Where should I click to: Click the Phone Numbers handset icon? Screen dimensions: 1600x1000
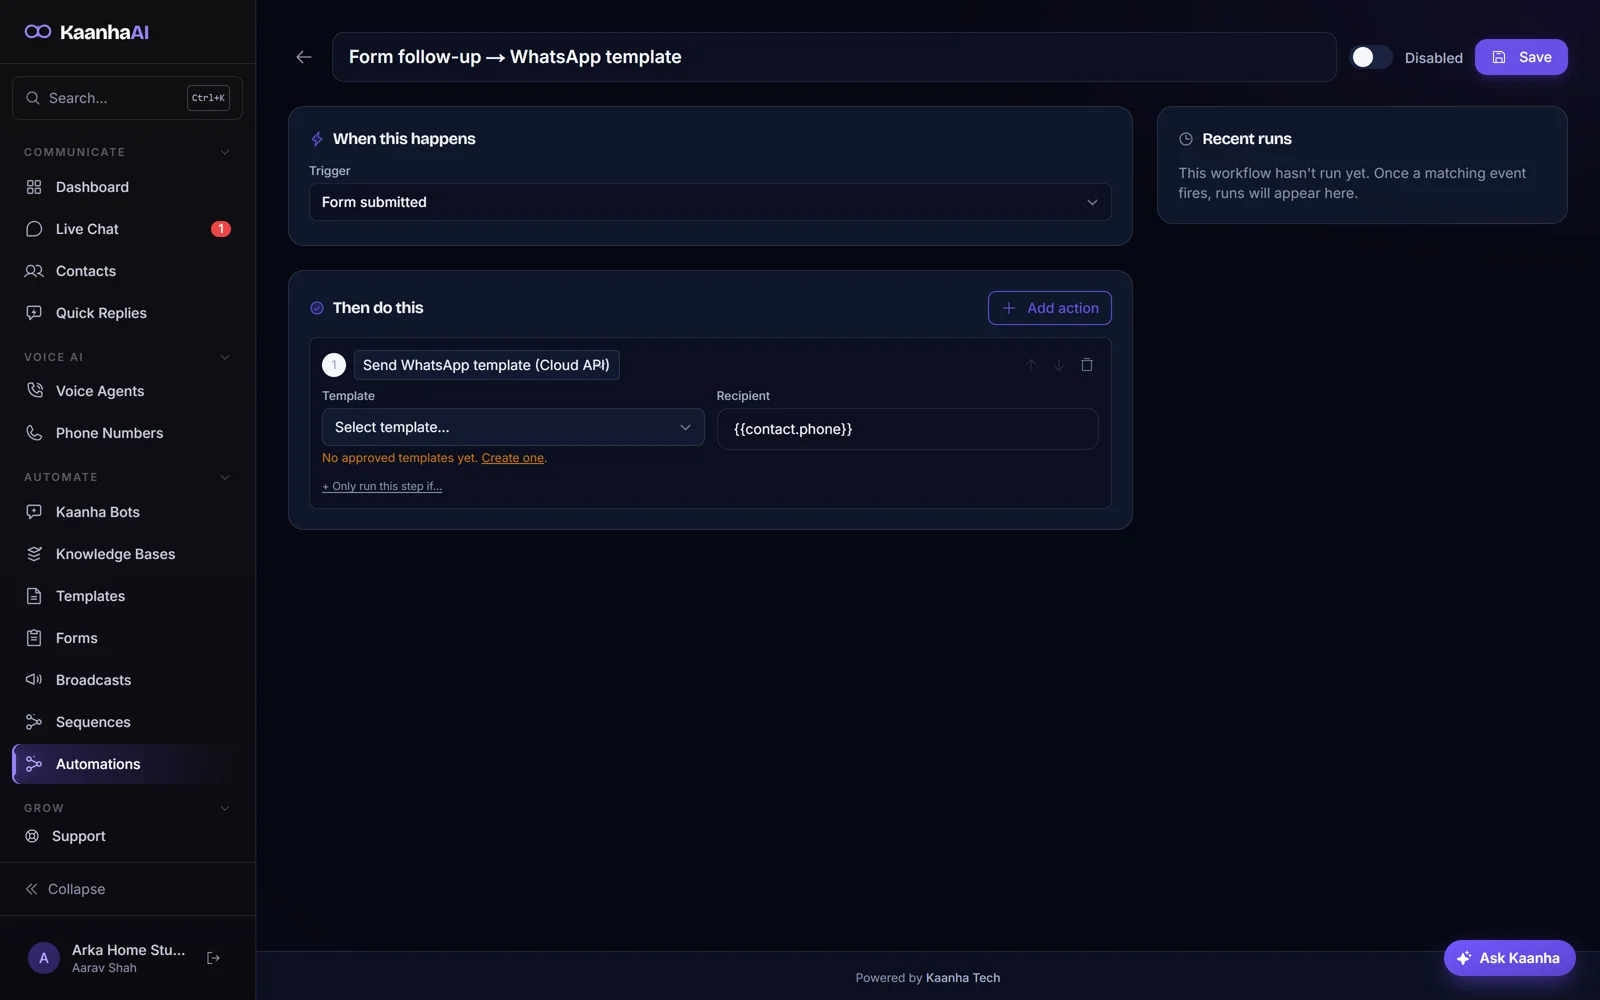click(x=34, y=433)
